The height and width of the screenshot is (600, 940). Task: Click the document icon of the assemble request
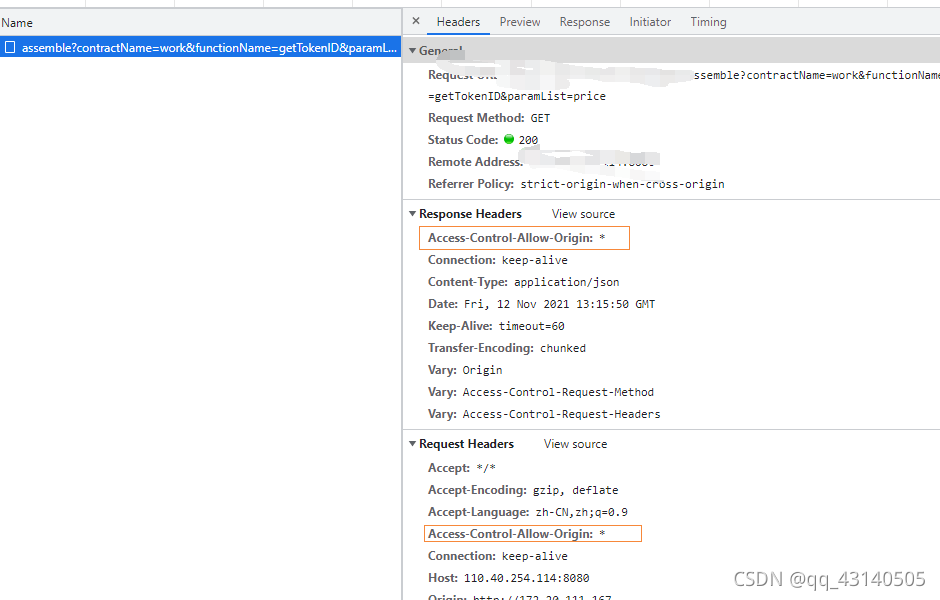[x=10, y=48]
